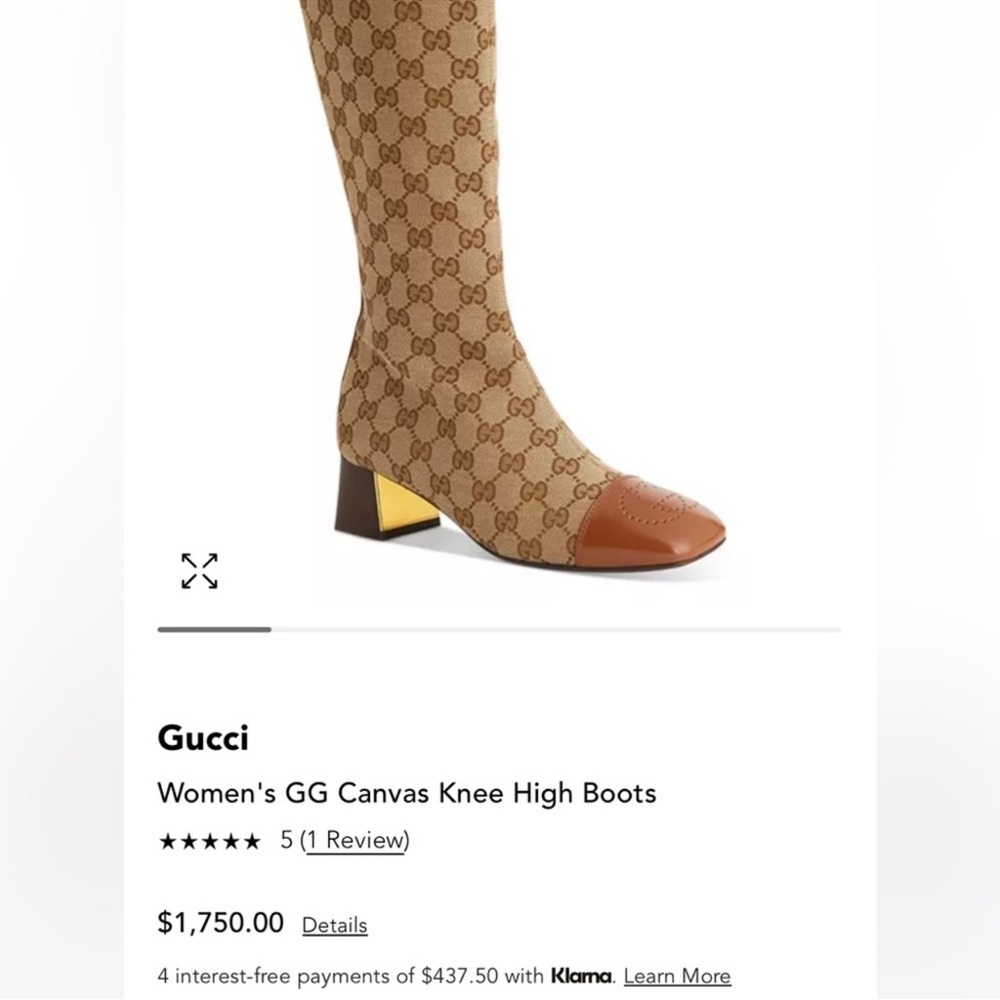Click the bold Klarna wordmark
Screen dimensions: 1000x1000
[x=578, y=975]
